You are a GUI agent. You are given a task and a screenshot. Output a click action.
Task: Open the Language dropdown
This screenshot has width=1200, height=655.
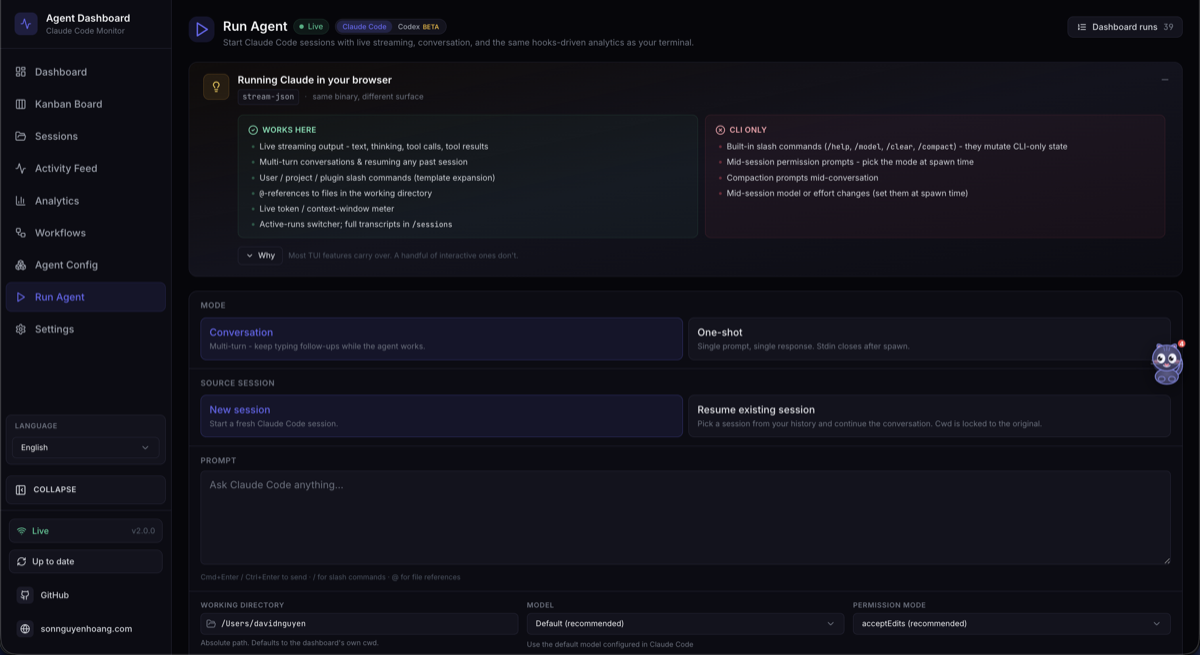[85, 447]
